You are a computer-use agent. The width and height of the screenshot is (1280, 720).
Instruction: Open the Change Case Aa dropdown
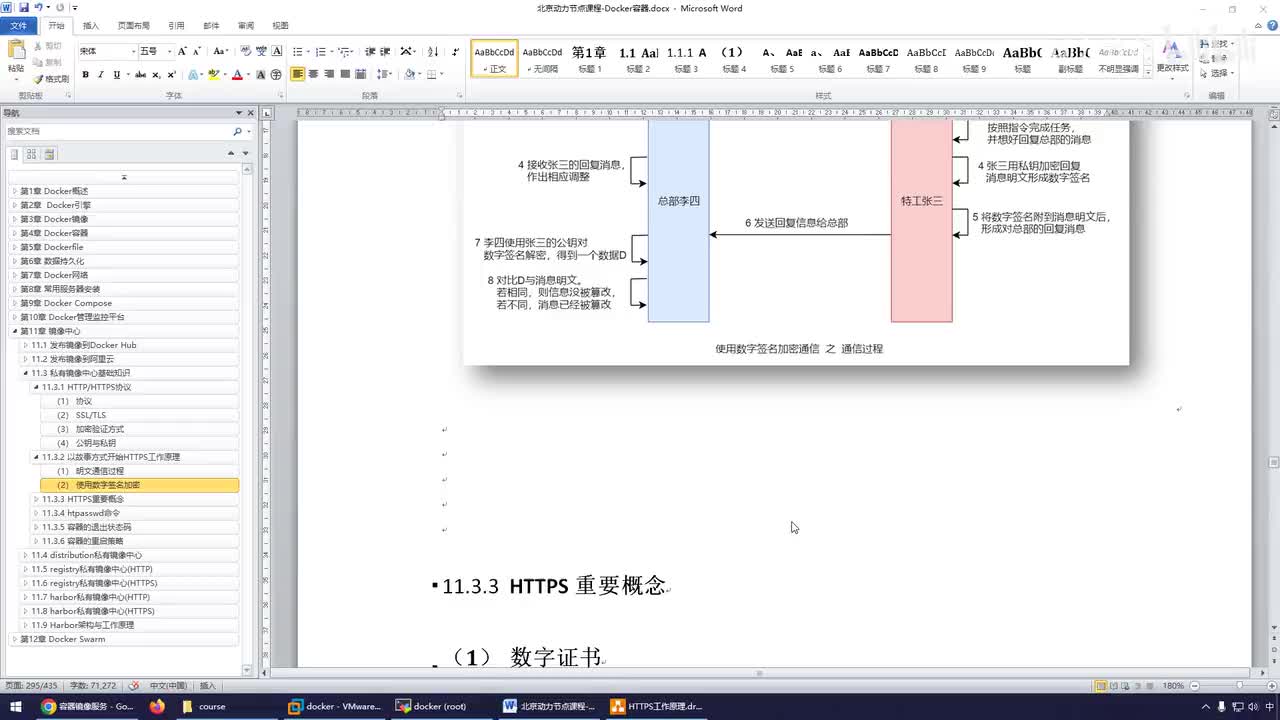[221, 51]
